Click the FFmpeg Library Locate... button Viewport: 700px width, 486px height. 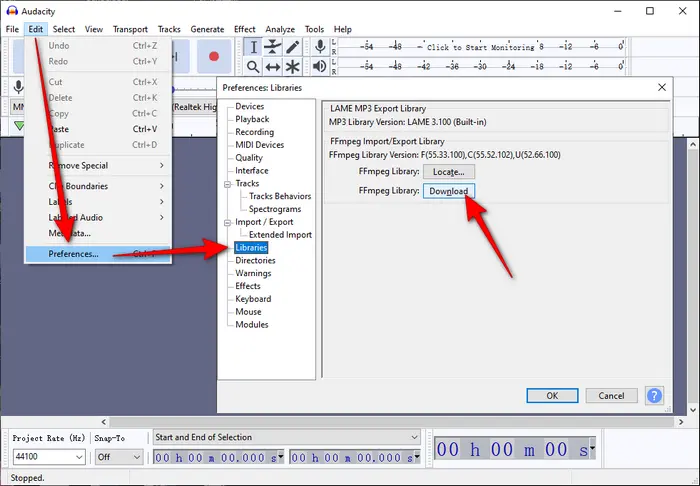[449, 172]
